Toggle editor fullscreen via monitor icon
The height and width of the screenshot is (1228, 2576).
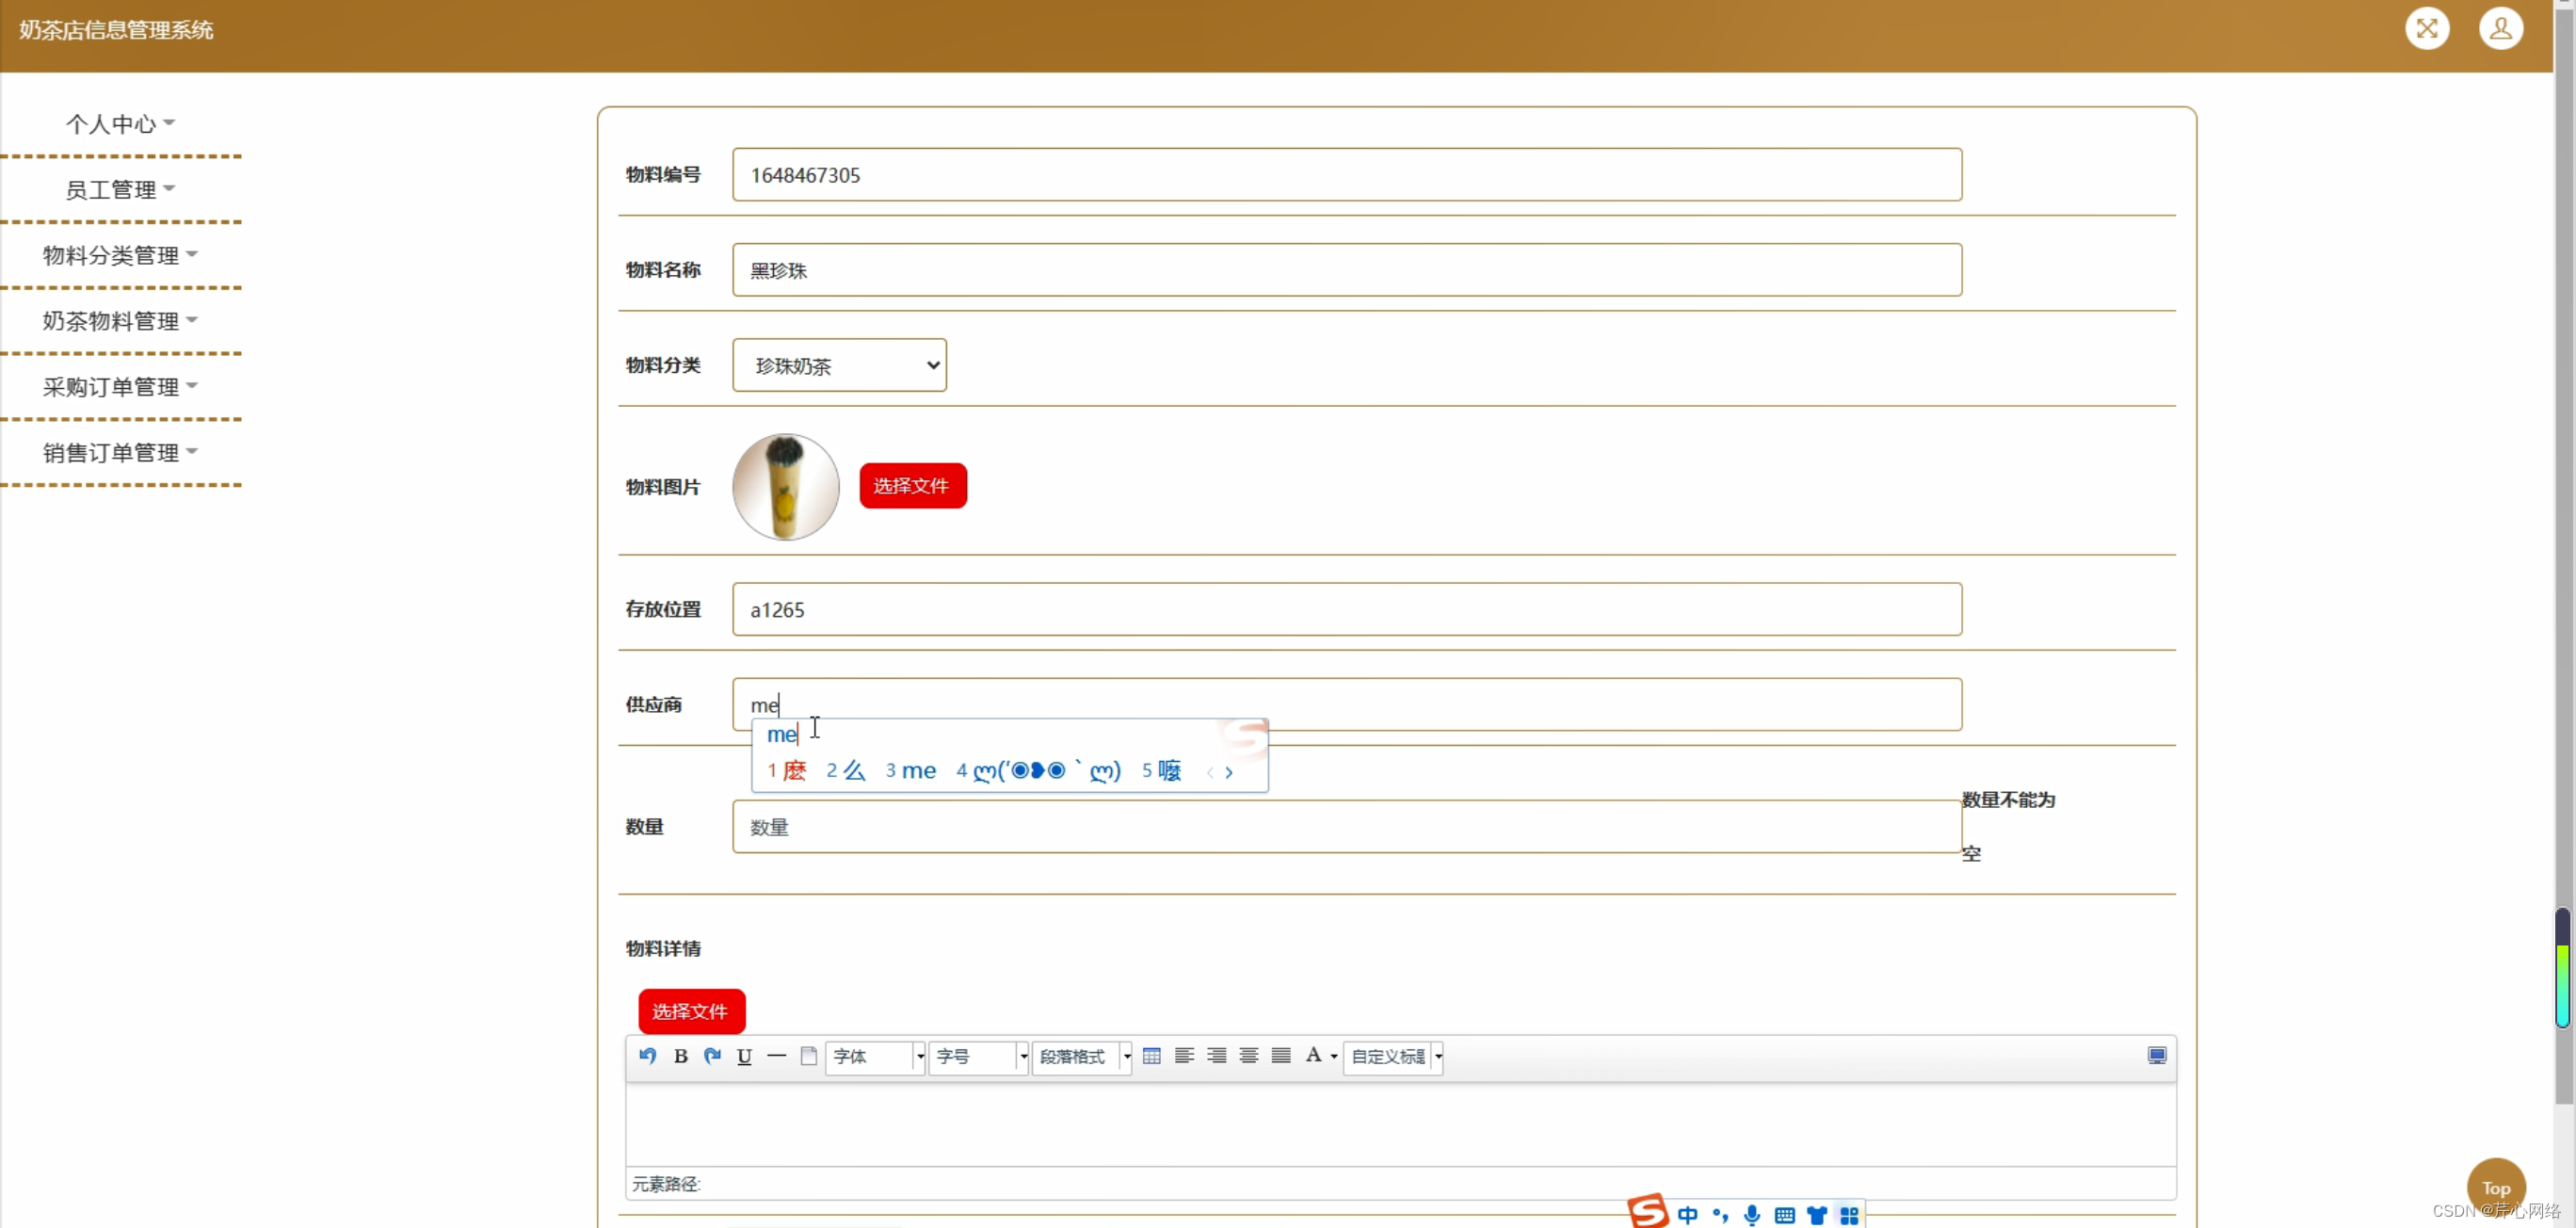[x=2156, y=1056]
